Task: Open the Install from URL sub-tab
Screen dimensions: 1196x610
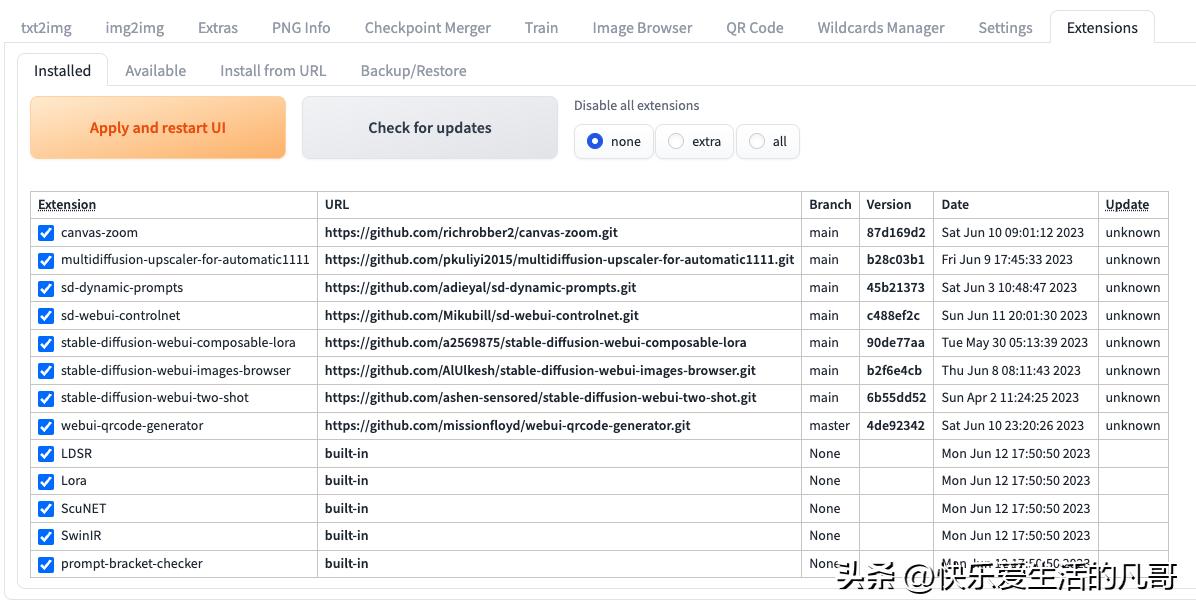Action: pos(273,71)
